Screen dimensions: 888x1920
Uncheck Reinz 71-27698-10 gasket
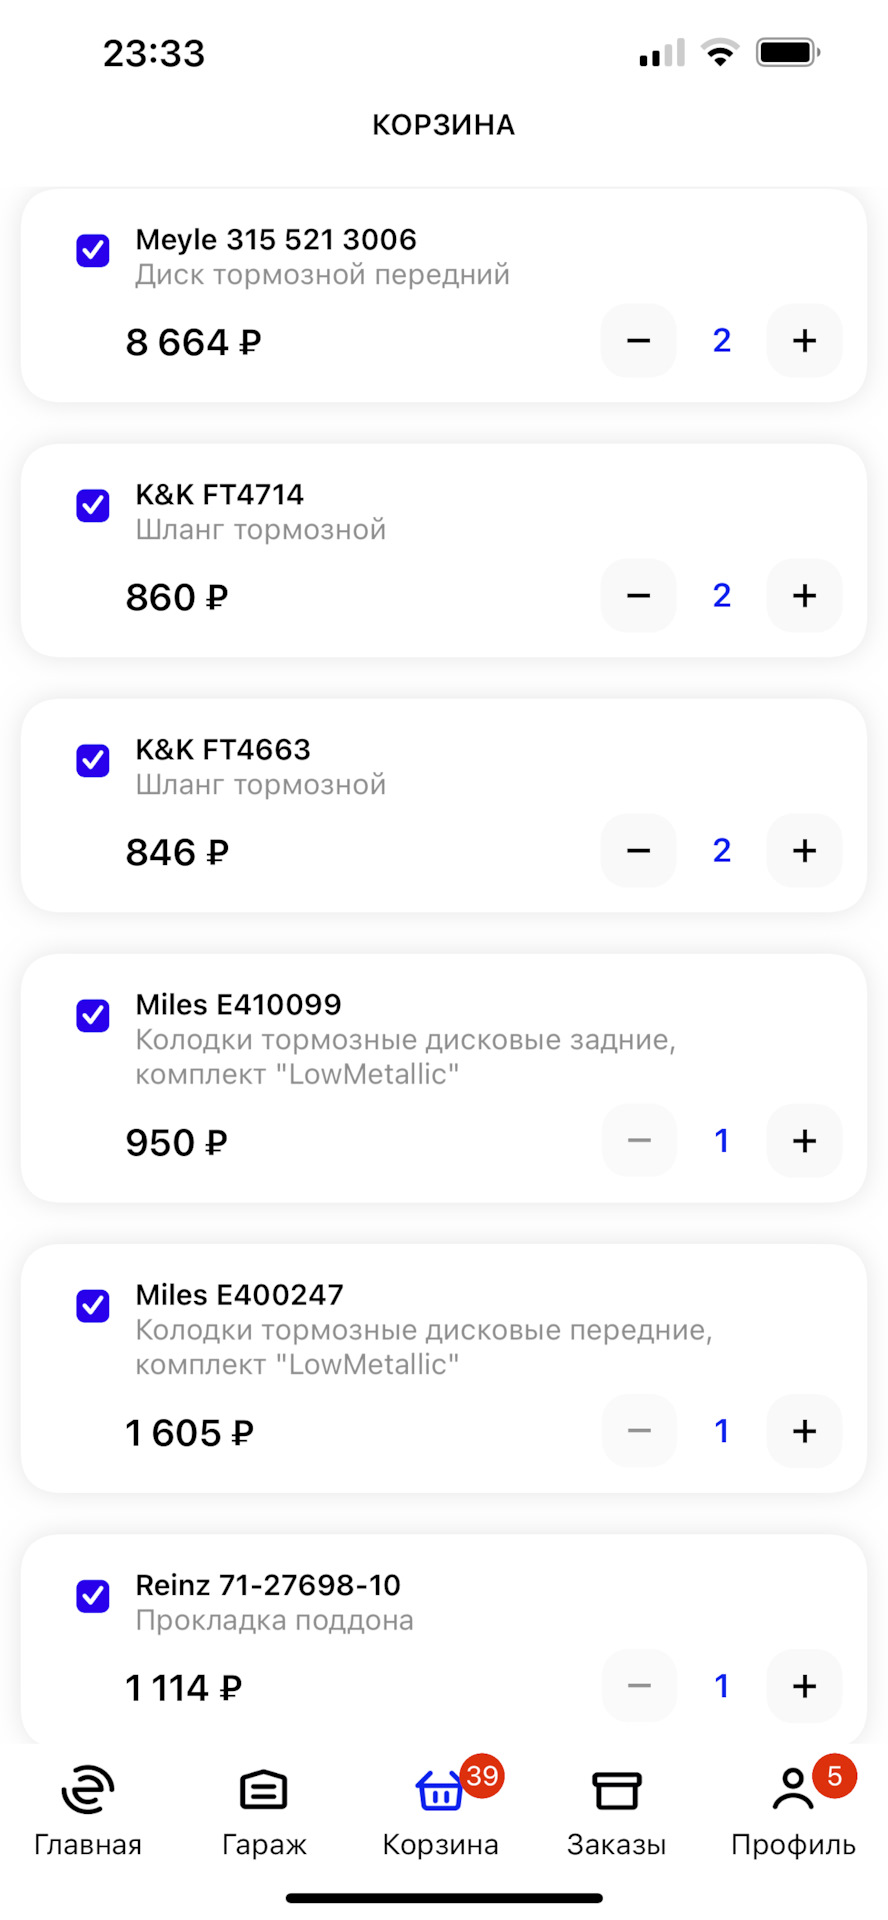click(x=93, y=1596)
